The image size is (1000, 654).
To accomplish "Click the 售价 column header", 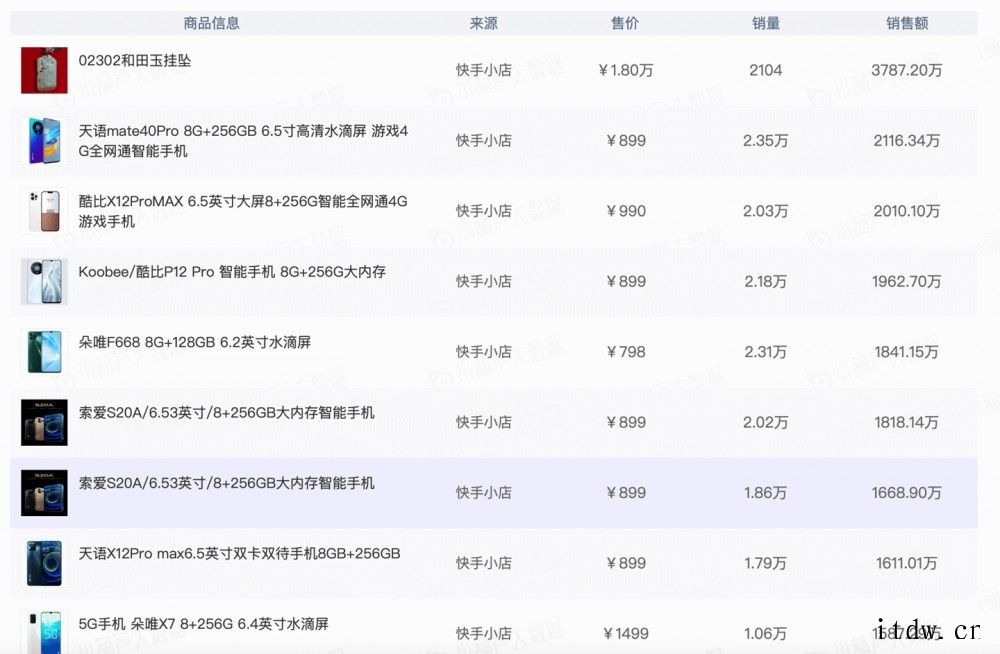I will point(624,24).
